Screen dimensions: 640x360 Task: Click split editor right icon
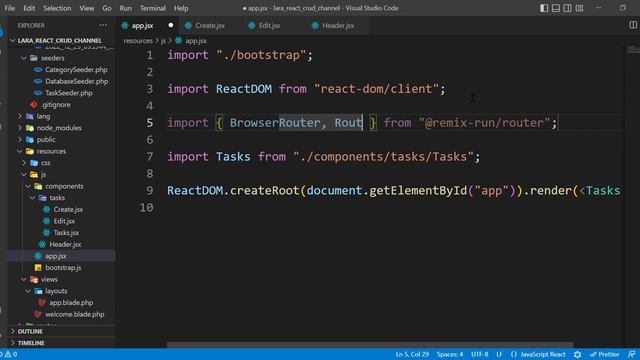[633, 25]
